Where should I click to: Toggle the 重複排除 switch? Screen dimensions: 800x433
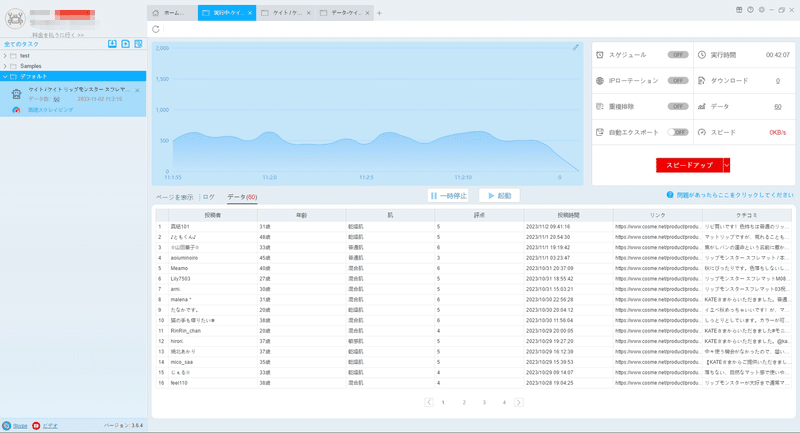(678, 106)
